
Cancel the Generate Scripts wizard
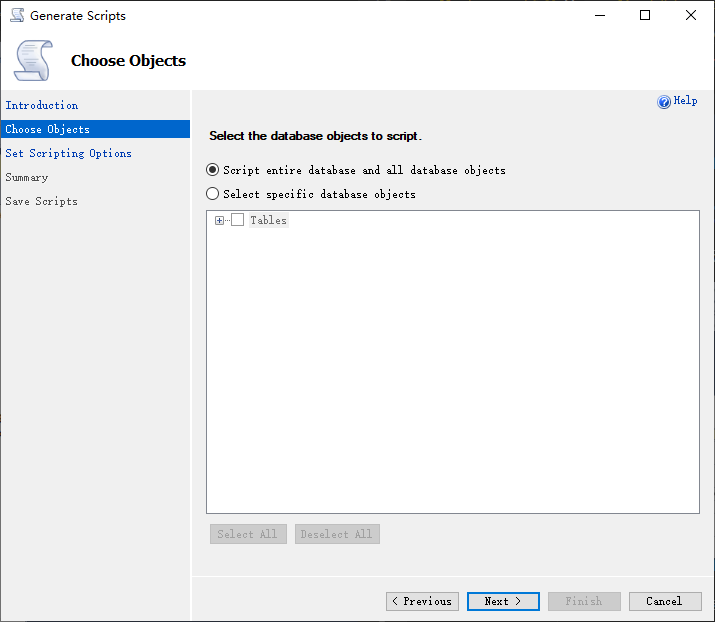[x=664, y=601]
